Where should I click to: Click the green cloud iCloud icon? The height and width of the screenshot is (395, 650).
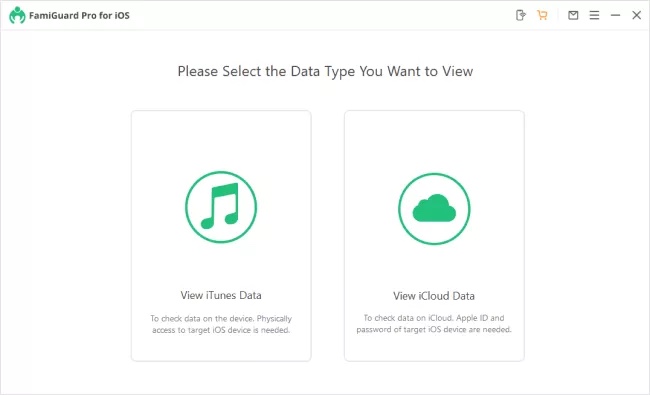point(434,208)
